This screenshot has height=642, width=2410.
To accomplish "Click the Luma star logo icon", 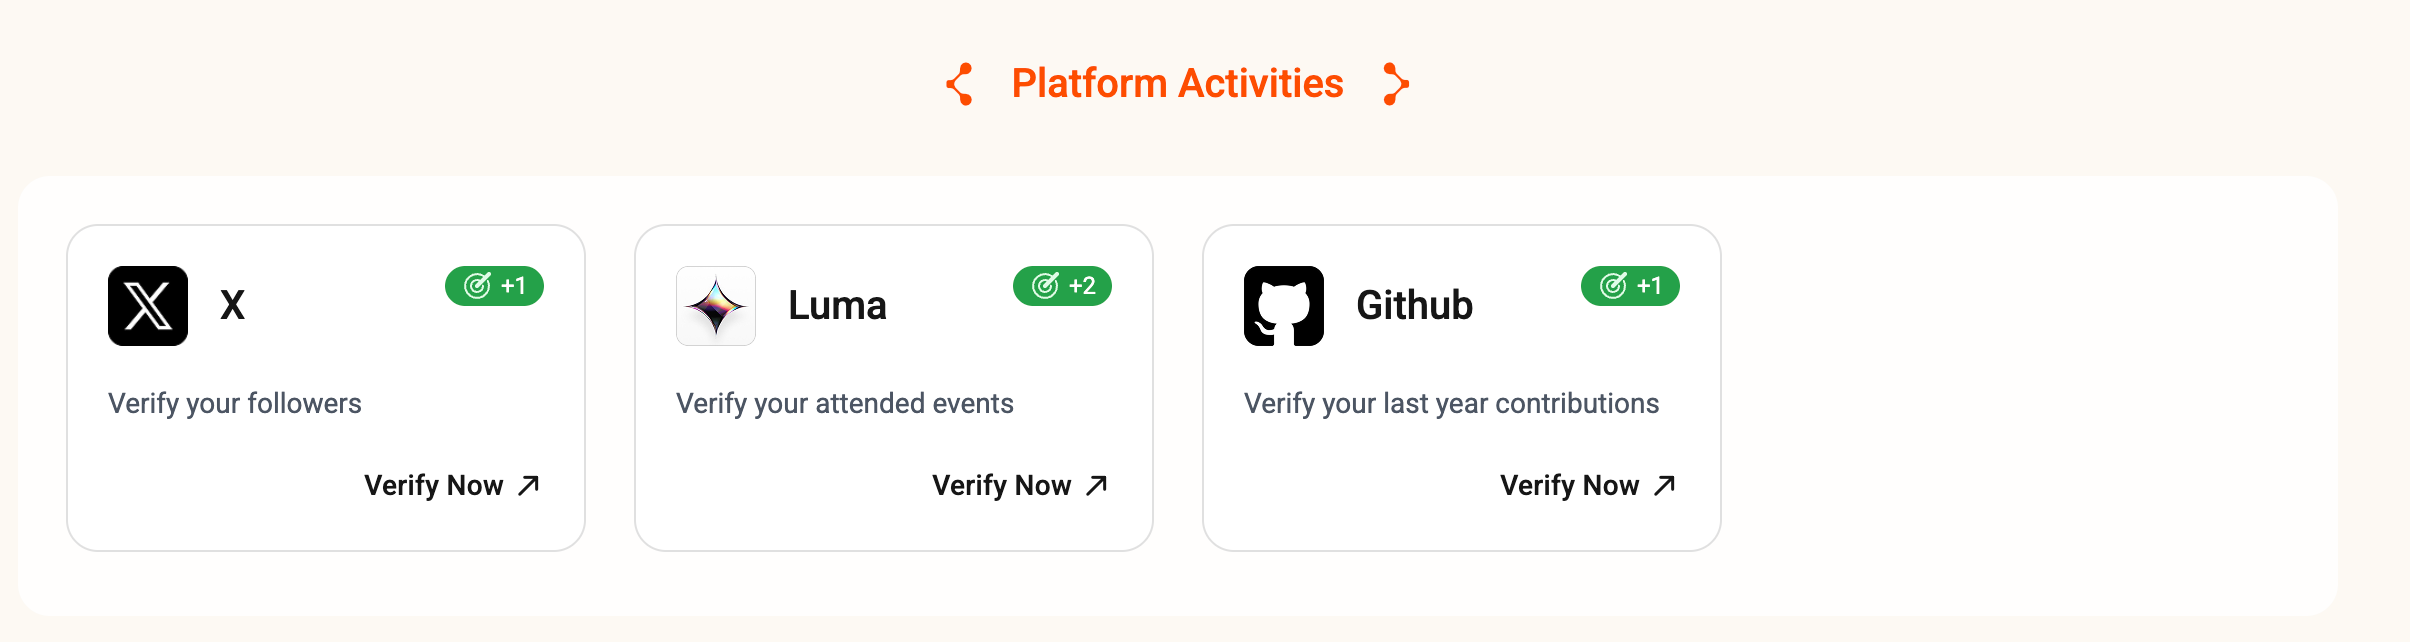I will (x=716, y=306).
